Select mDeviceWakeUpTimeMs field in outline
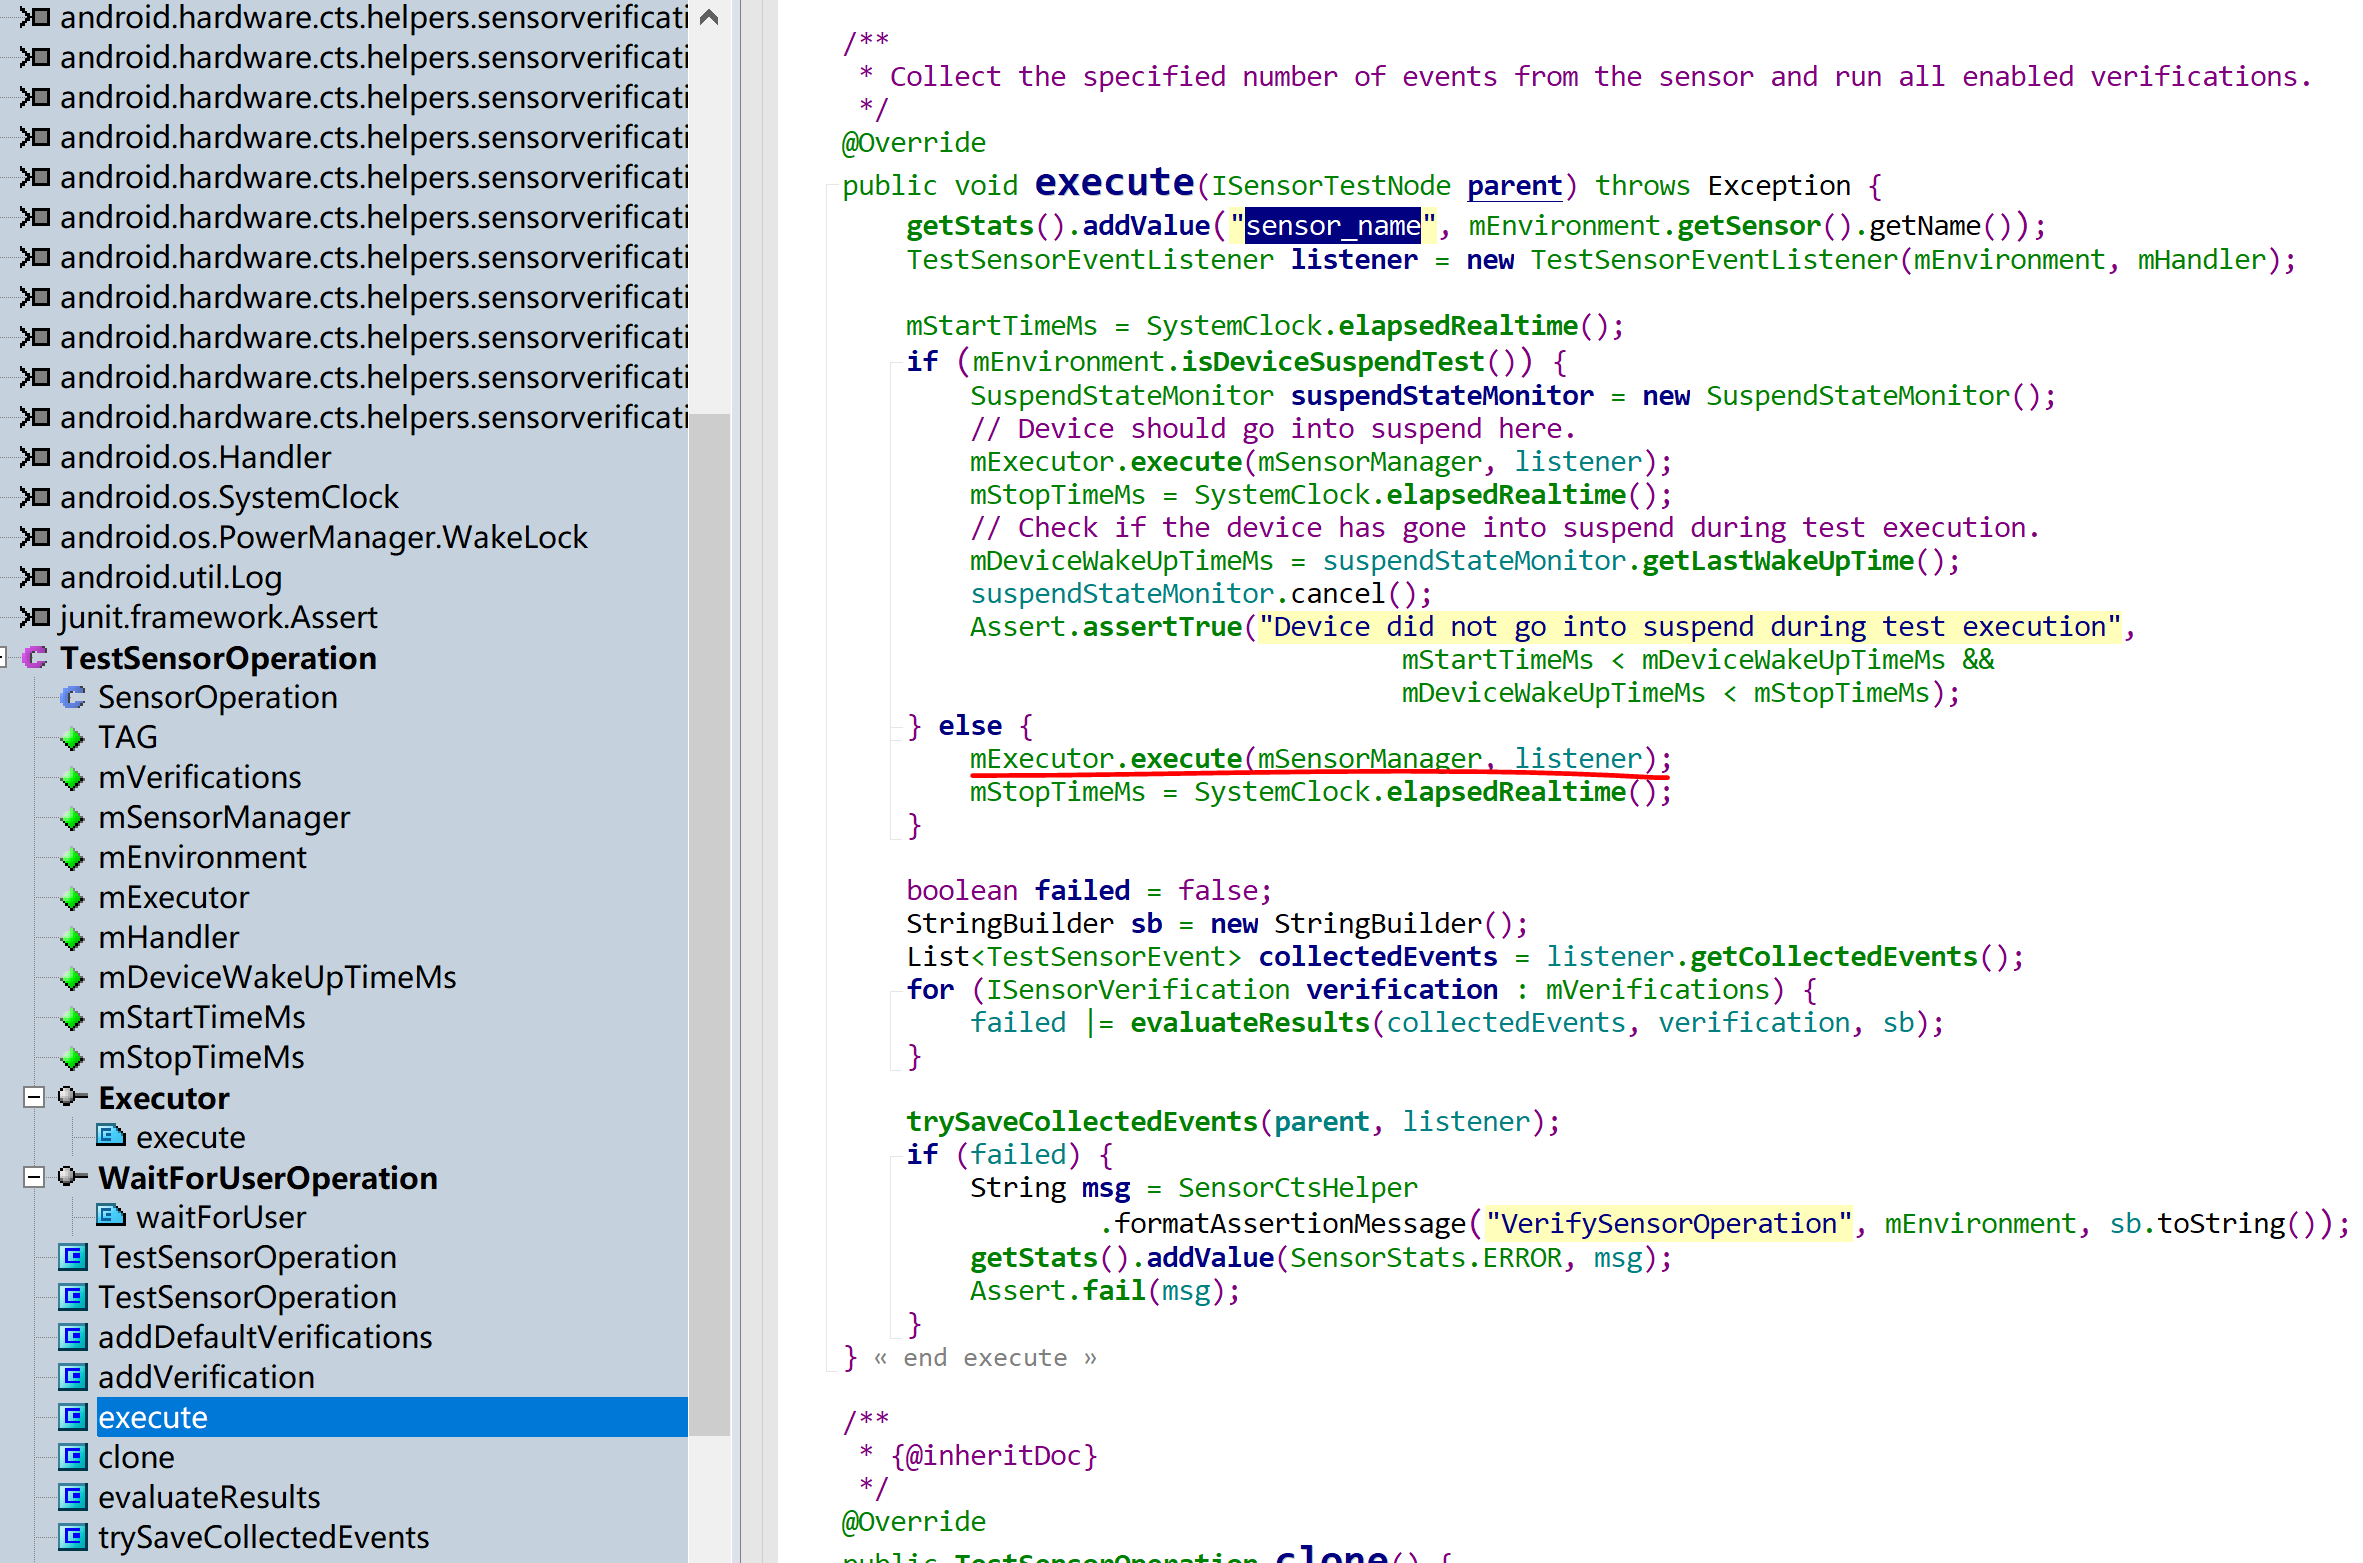The width and height of the screenshot is (2363, 1563). 277,977
